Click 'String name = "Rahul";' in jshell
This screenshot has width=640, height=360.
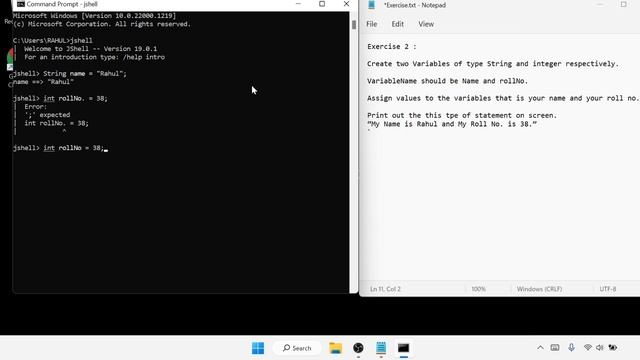(85, 73)
